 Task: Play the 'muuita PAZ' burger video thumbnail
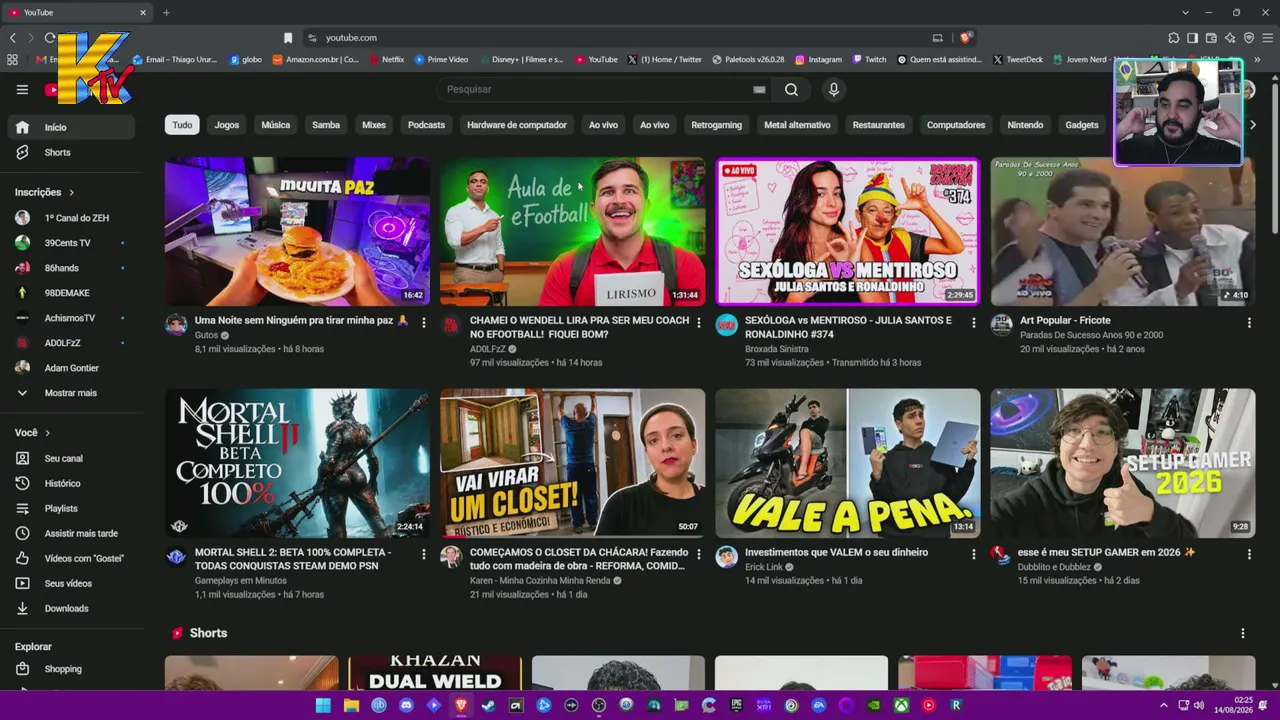click(x=297, y=231)
